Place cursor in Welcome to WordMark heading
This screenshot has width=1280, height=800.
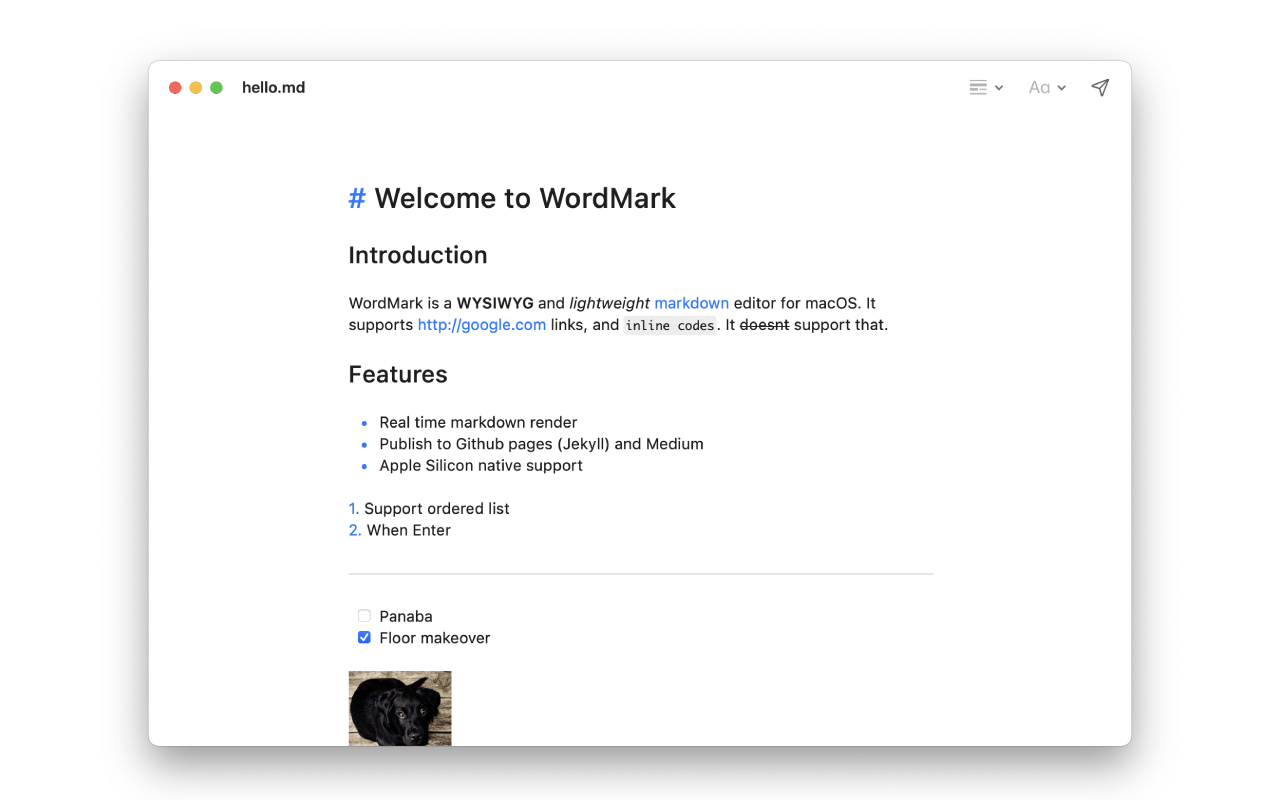point(525,198)
